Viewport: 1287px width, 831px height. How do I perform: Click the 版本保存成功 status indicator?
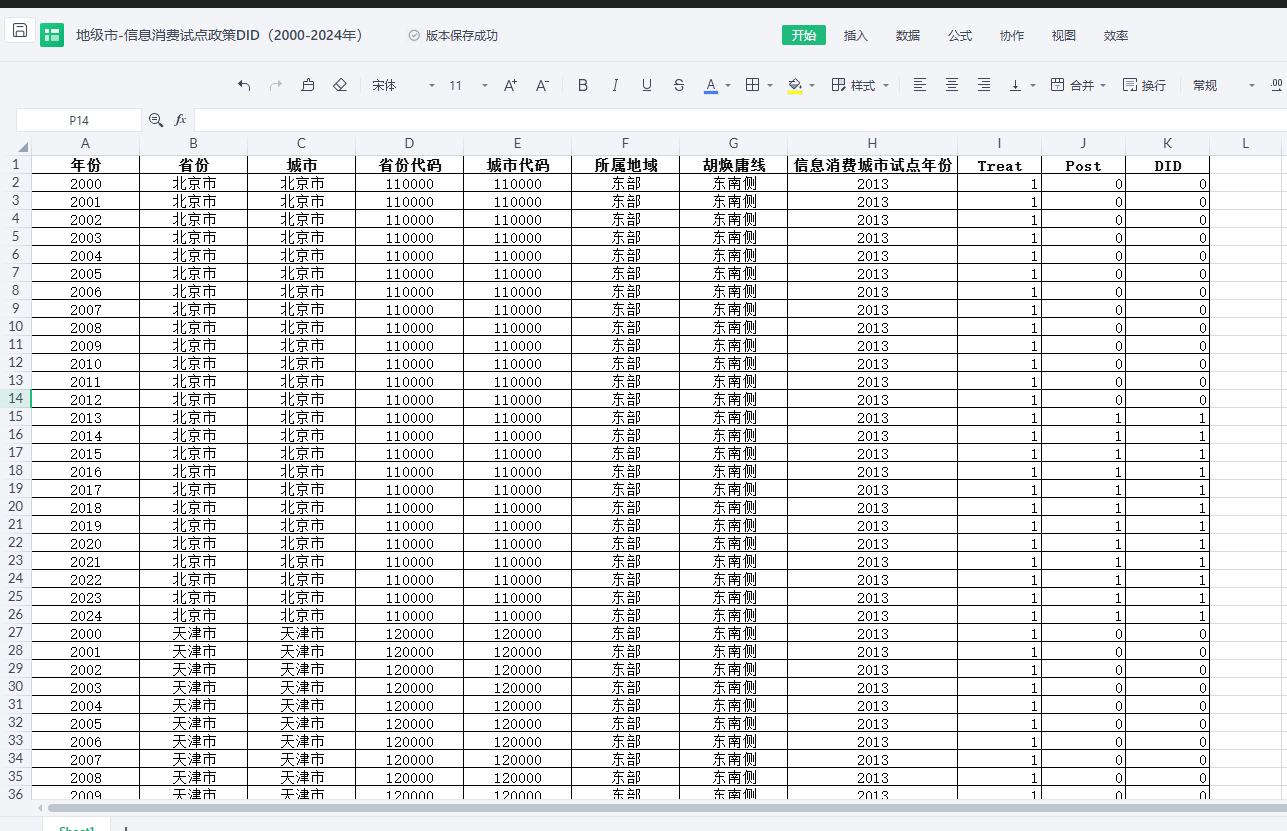[453, 36]
